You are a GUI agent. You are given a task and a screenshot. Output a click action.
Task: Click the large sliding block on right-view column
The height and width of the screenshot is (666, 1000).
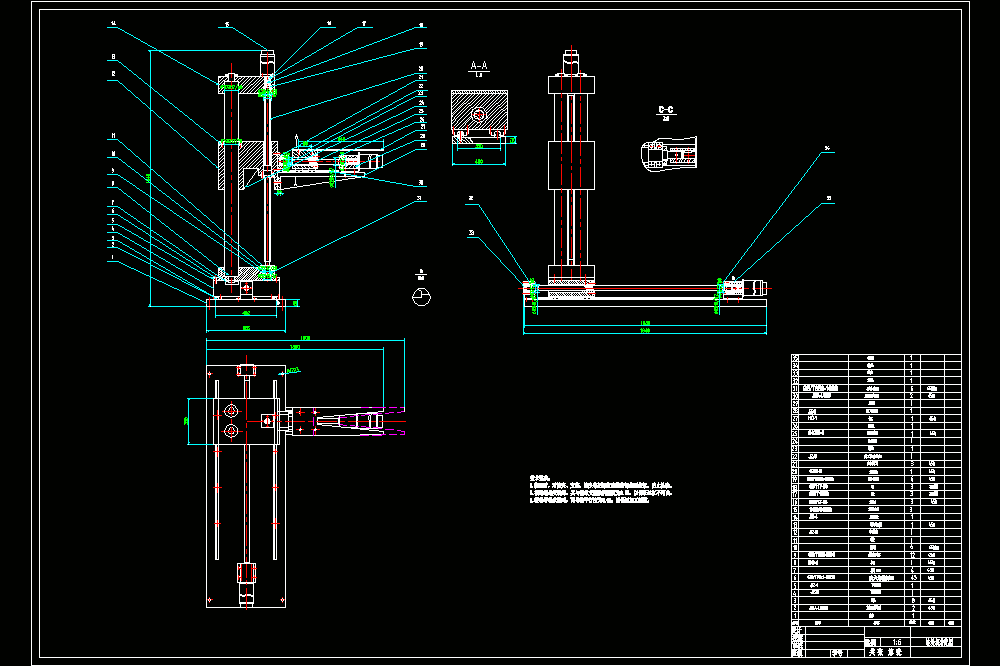coord(571,165)
